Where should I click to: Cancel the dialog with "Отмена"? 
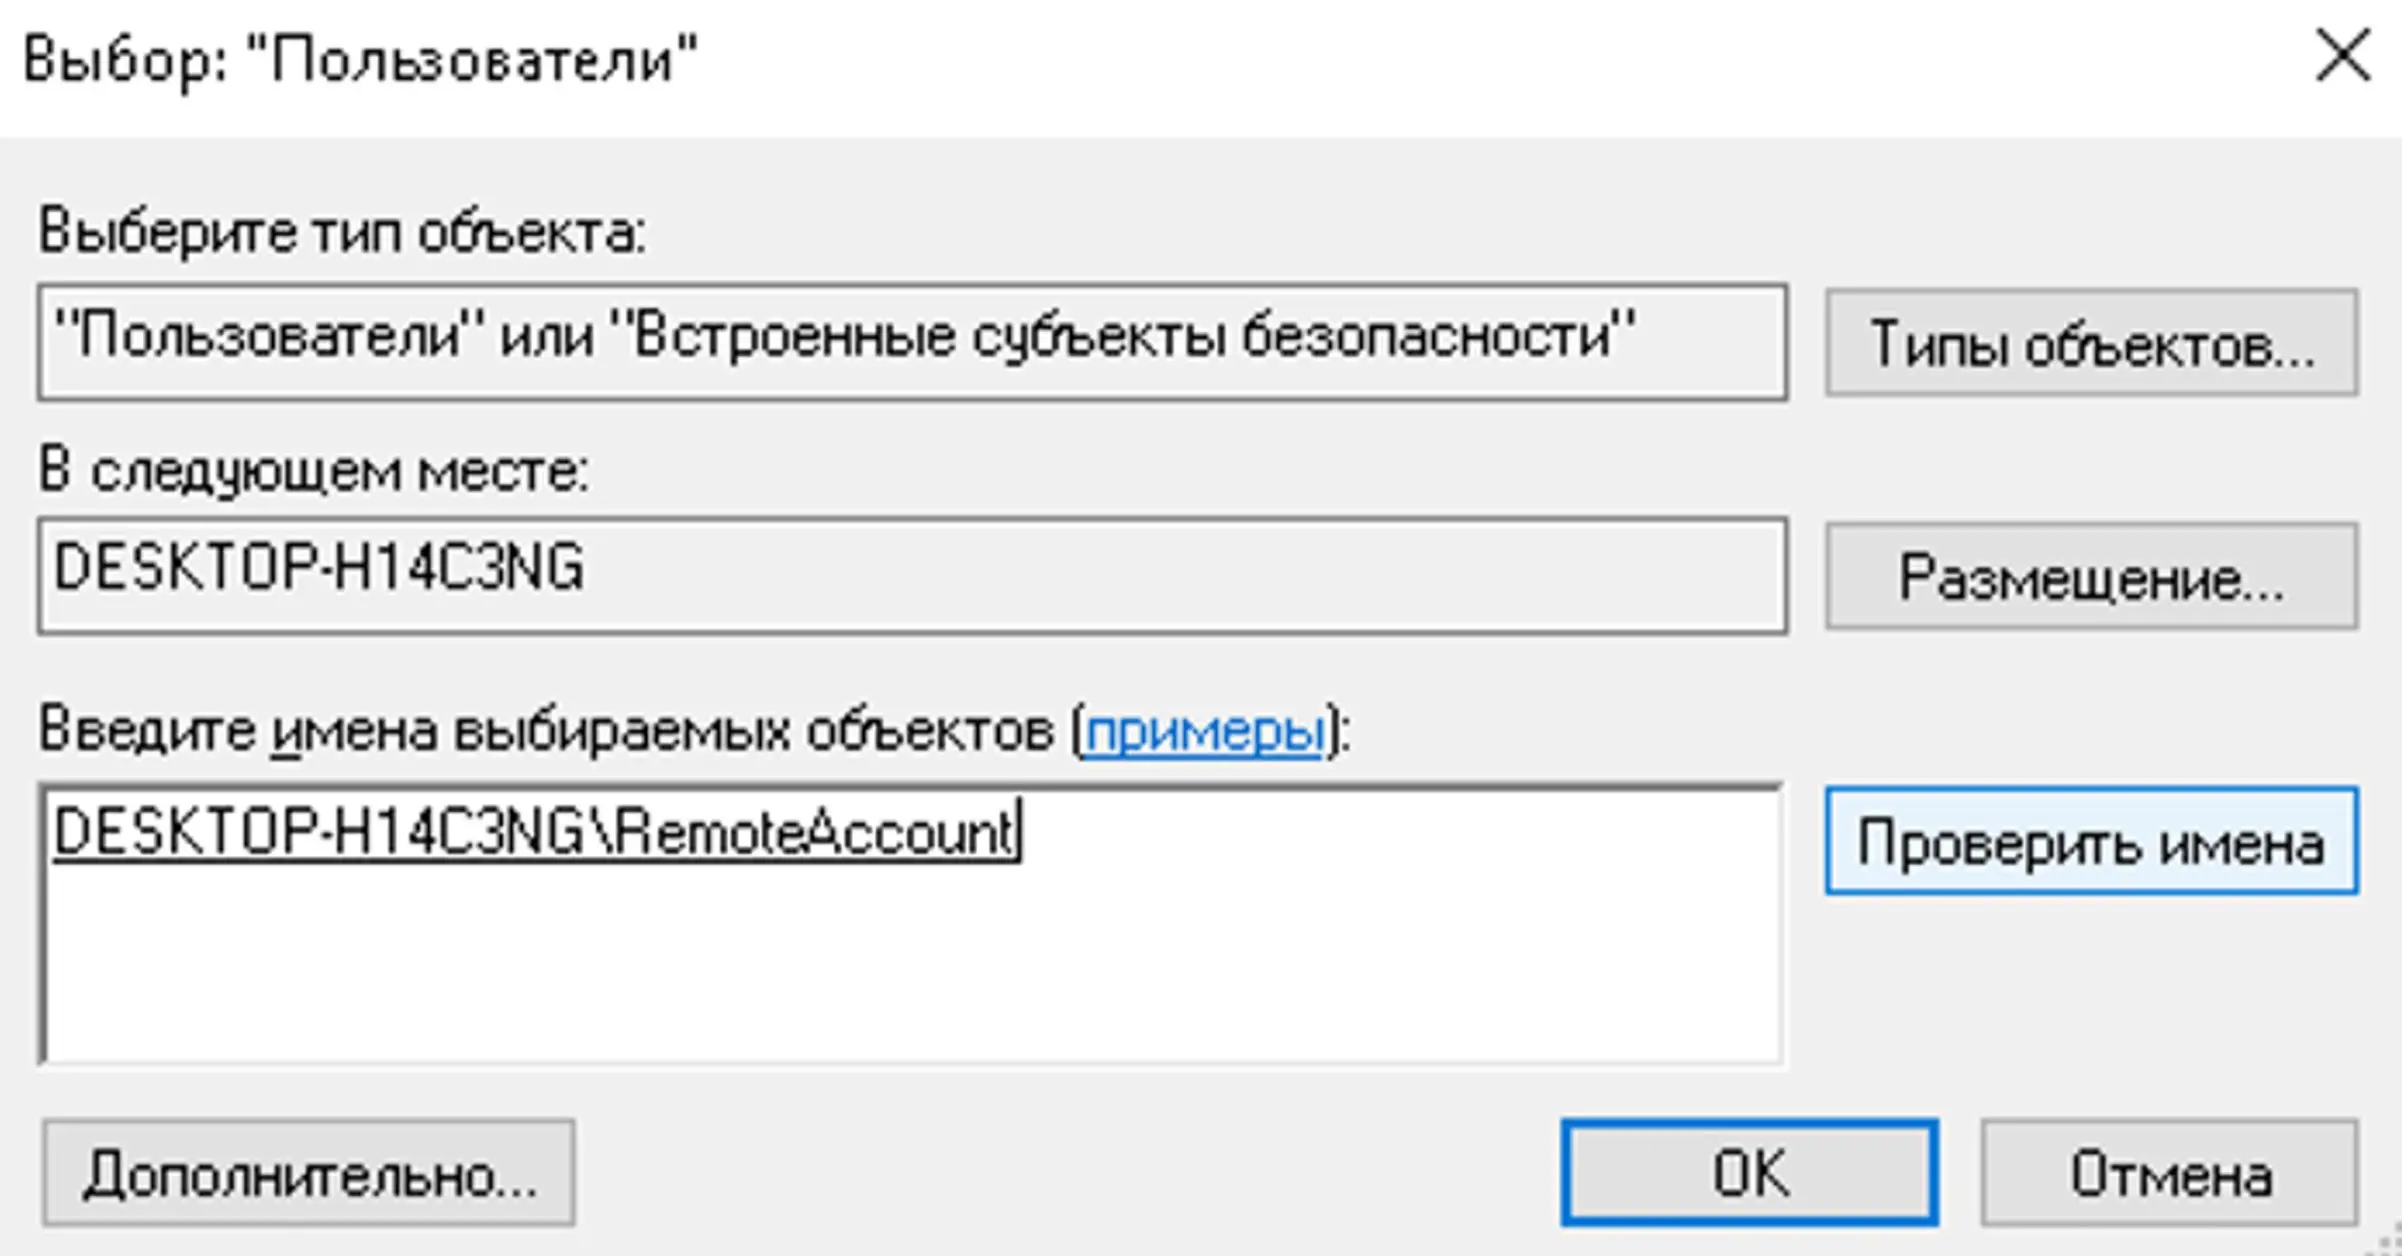click(2169, 1173)
